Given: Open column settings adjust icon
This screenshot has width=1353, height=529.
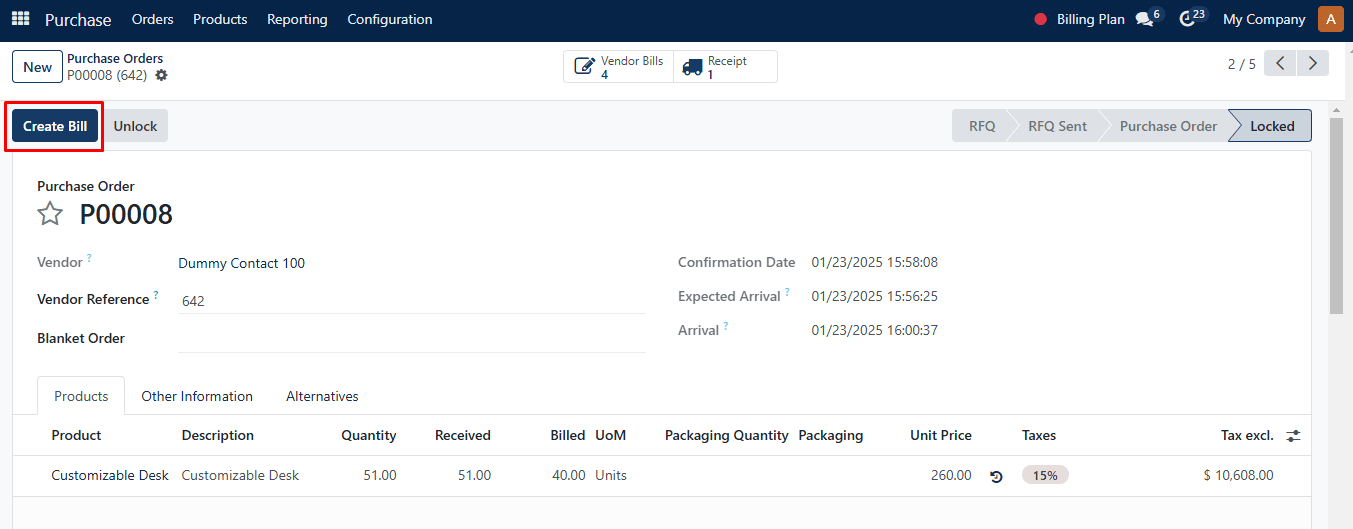Looking at the screenshot, I should [1294, 436].
